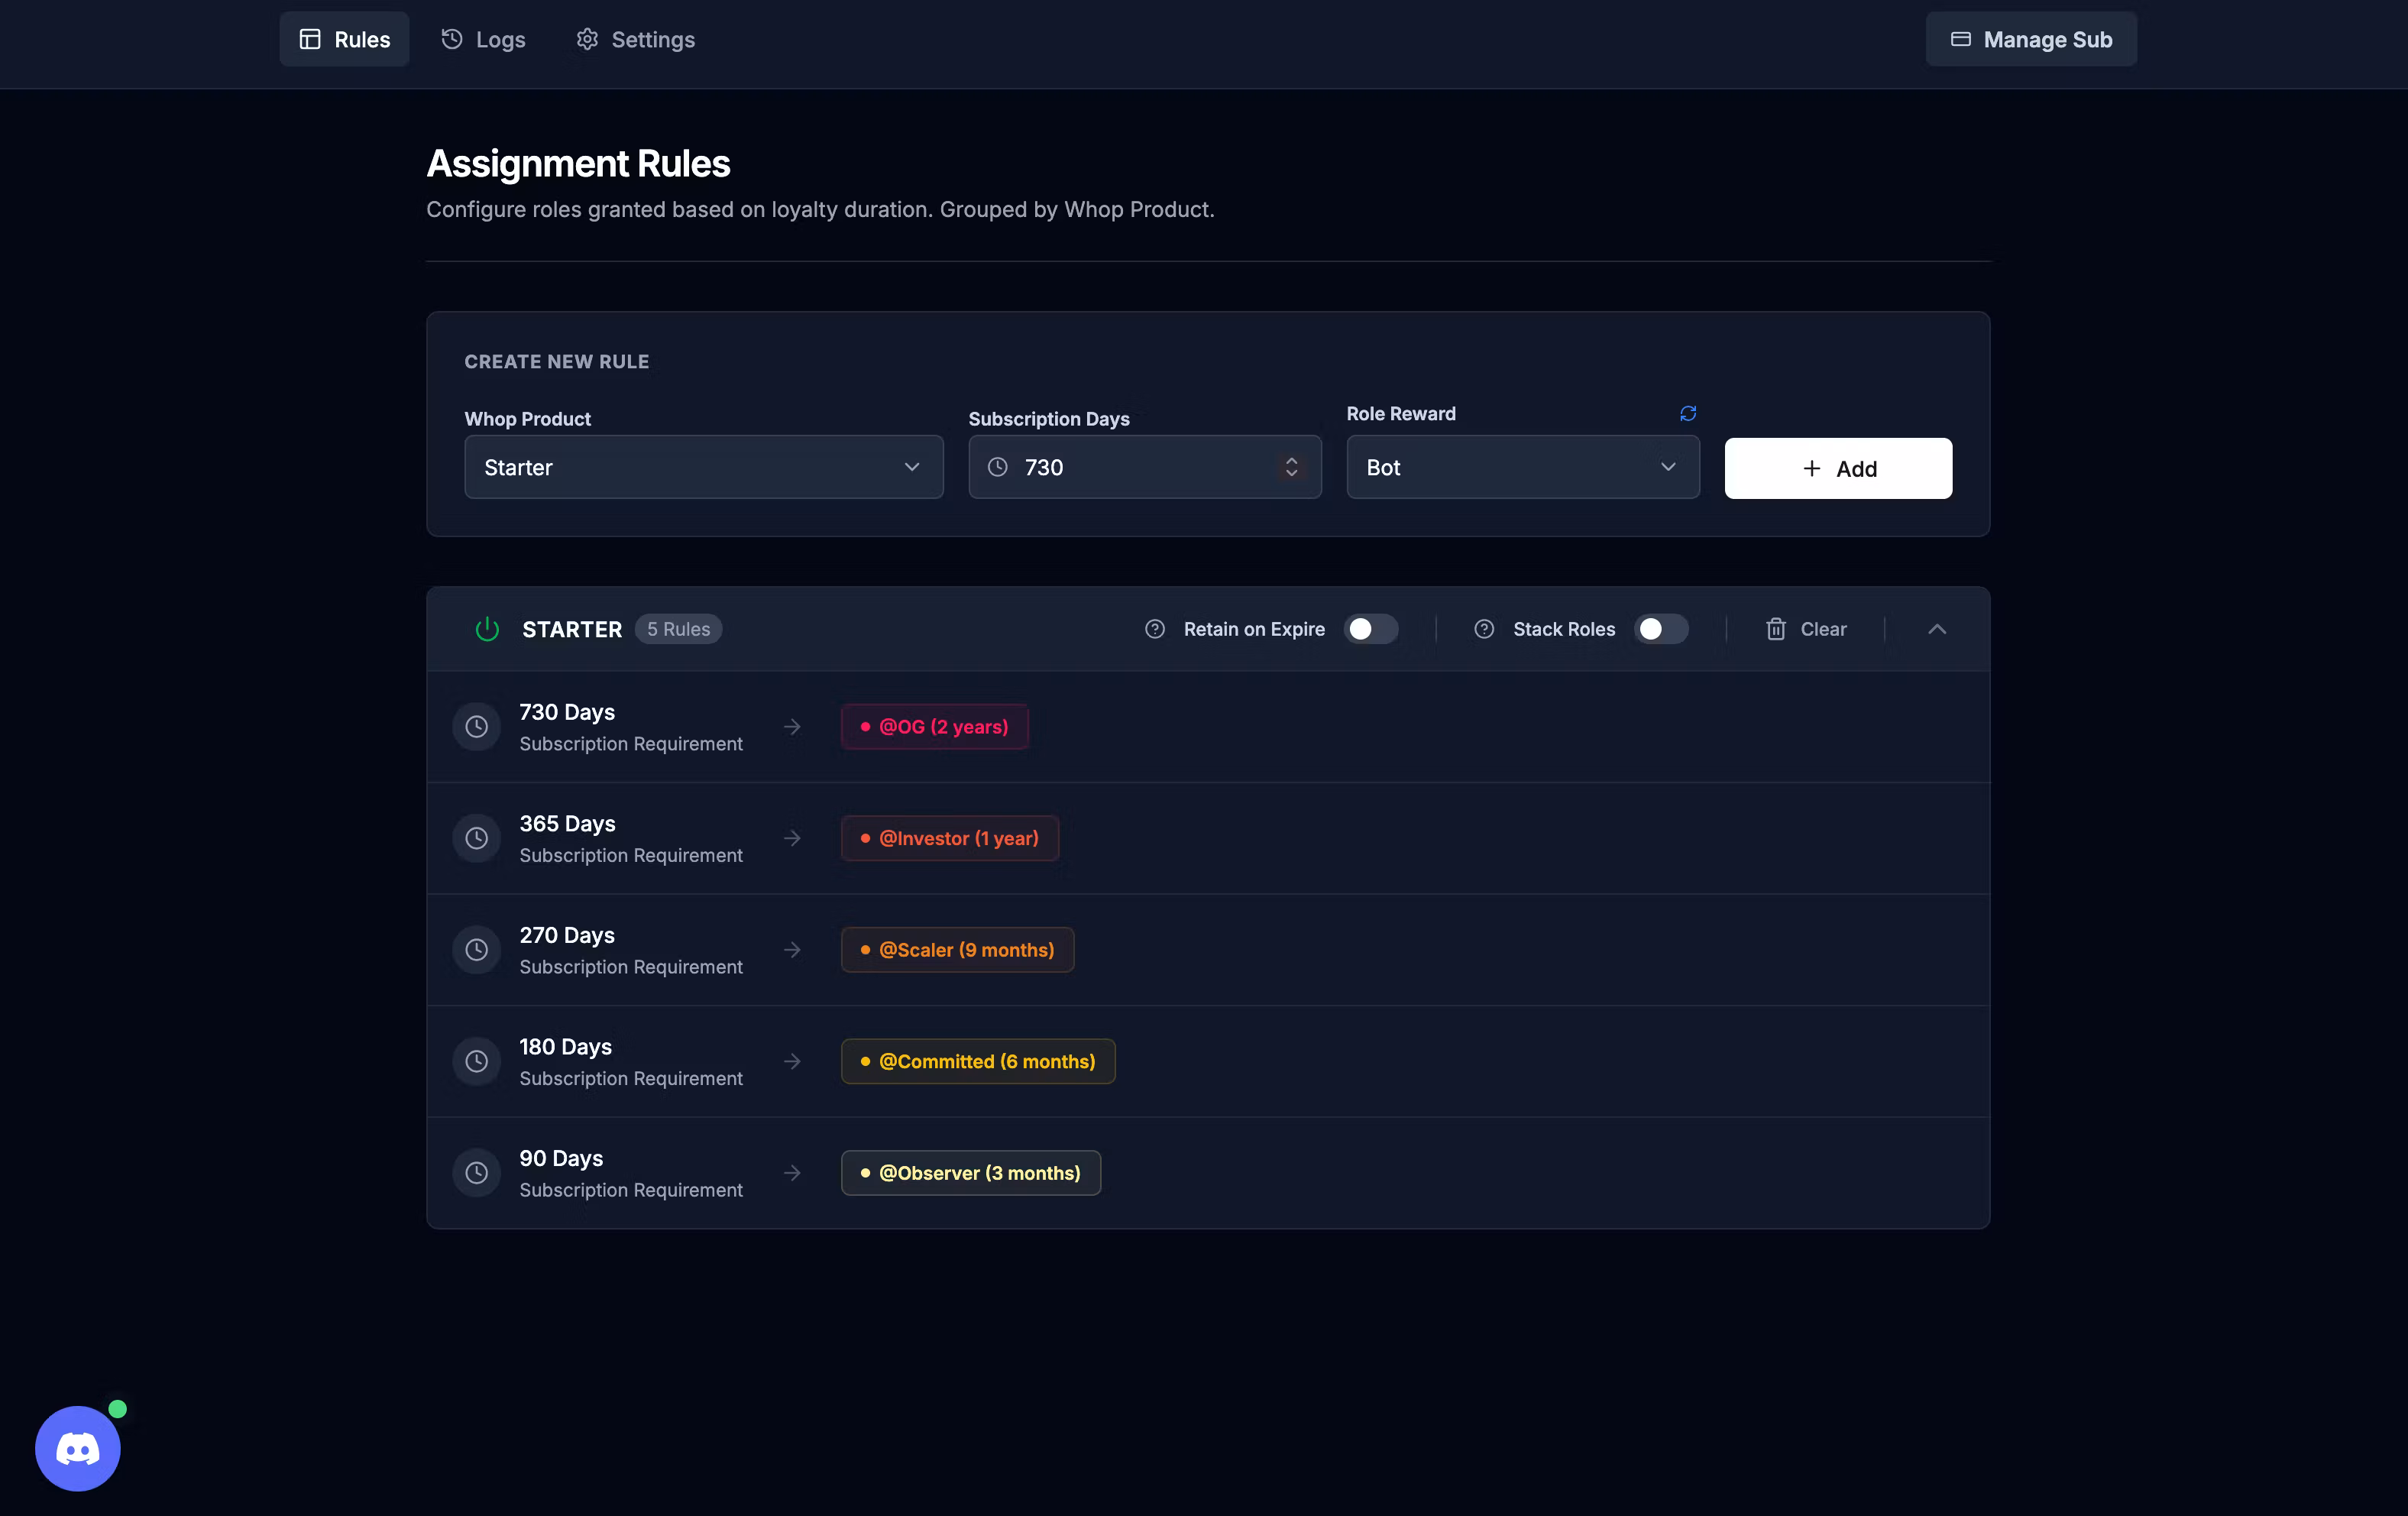Select the @Scaler (9 months) role badge

pyautogui.click(x=957, y=950)
